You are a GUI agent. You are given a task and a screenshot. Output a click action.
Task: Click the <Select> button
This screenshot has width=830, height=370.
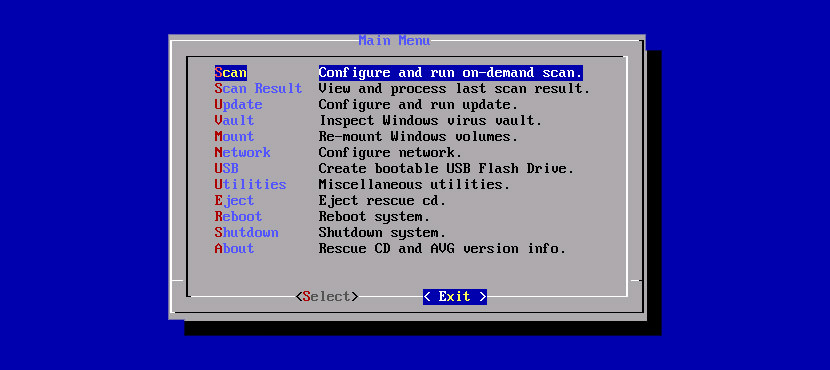click(x=327, y=296)
